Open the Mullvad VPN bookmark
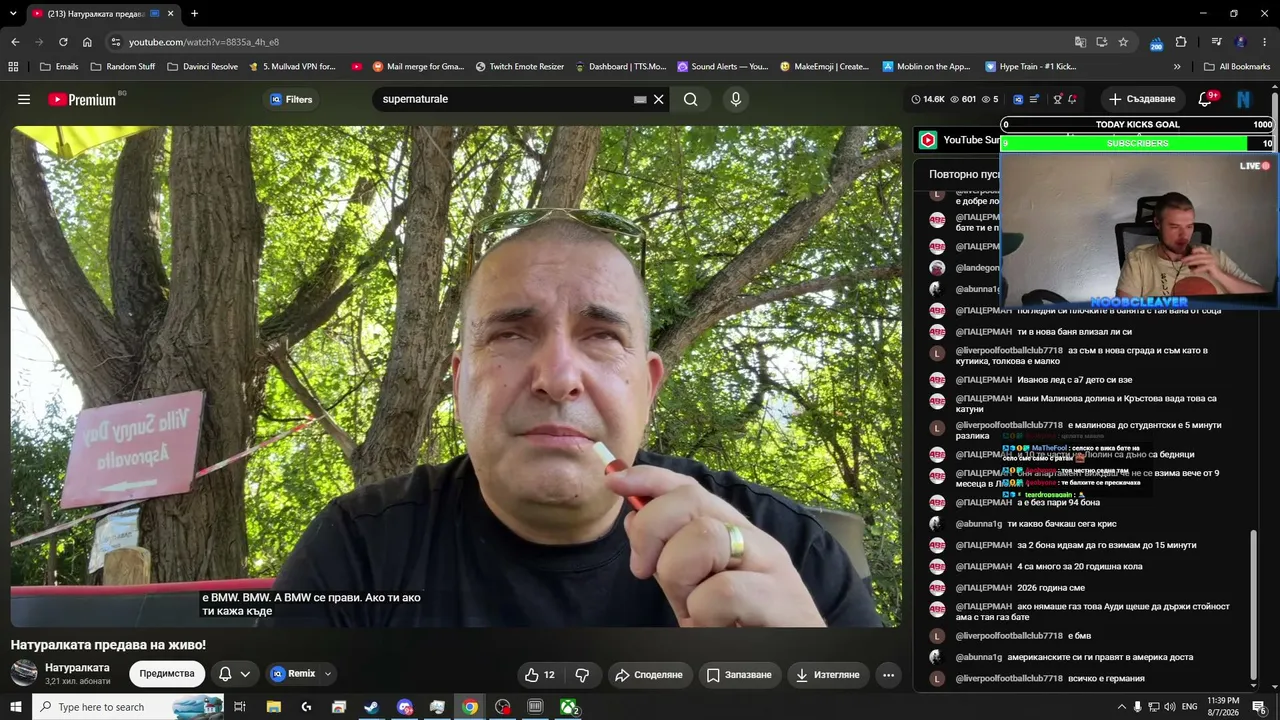The width and height of the screenshot is (1280, 720). click(292, 67)
